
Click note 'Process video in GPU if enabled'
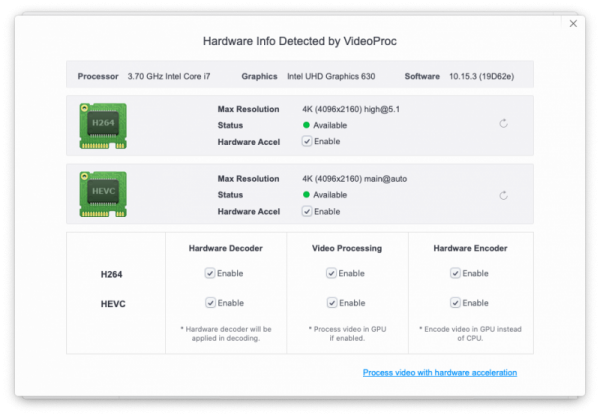[x=347, y=333]
